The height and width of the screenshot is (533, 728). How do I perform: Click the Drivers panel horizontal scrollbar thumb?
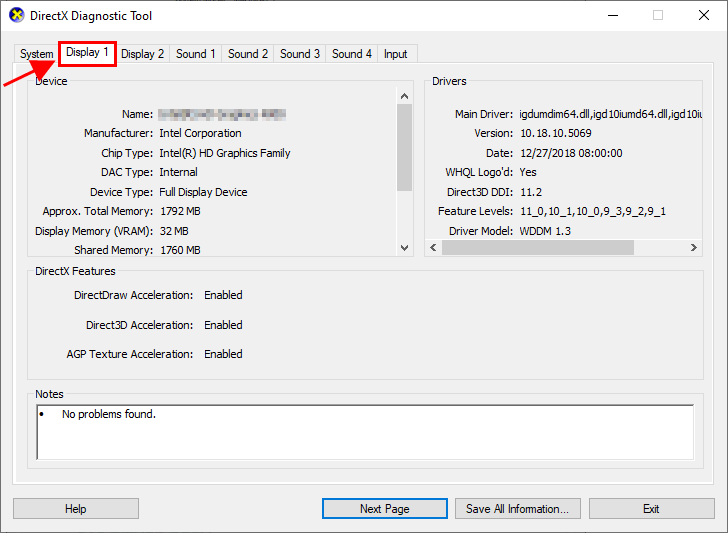[x=538, y=247]
